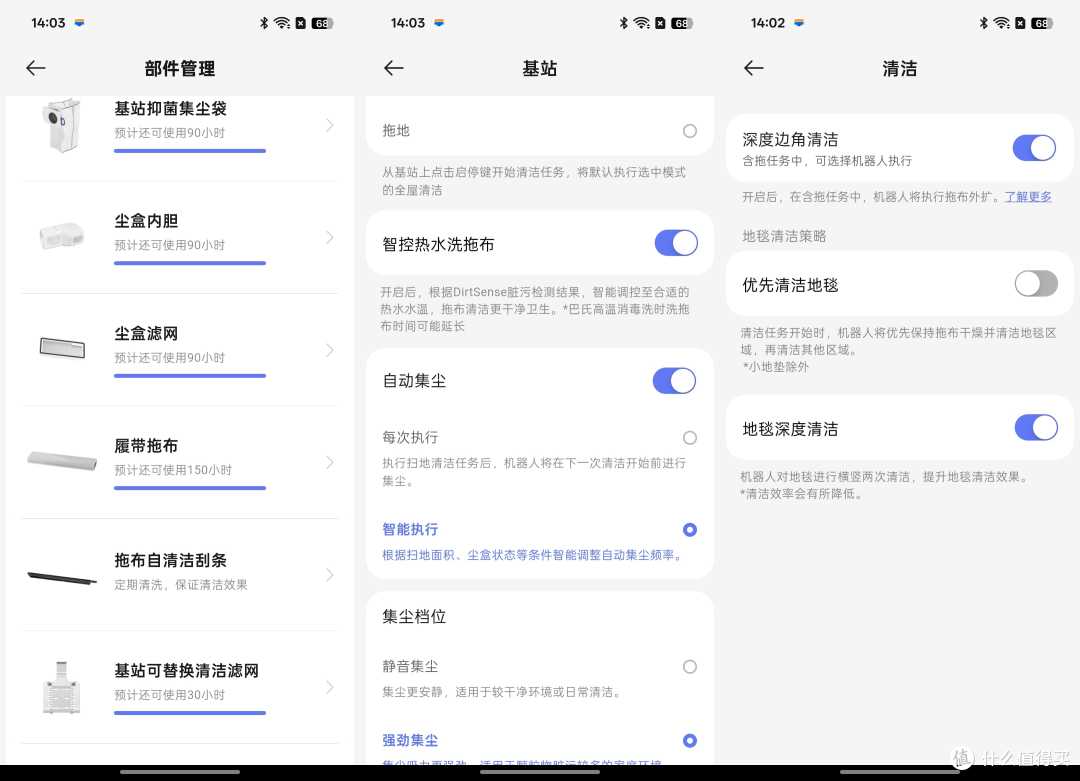Tap the 尘盒内胆 part image
The height and width of the screenshot is (781, 1080).
(x=61, y=236)
